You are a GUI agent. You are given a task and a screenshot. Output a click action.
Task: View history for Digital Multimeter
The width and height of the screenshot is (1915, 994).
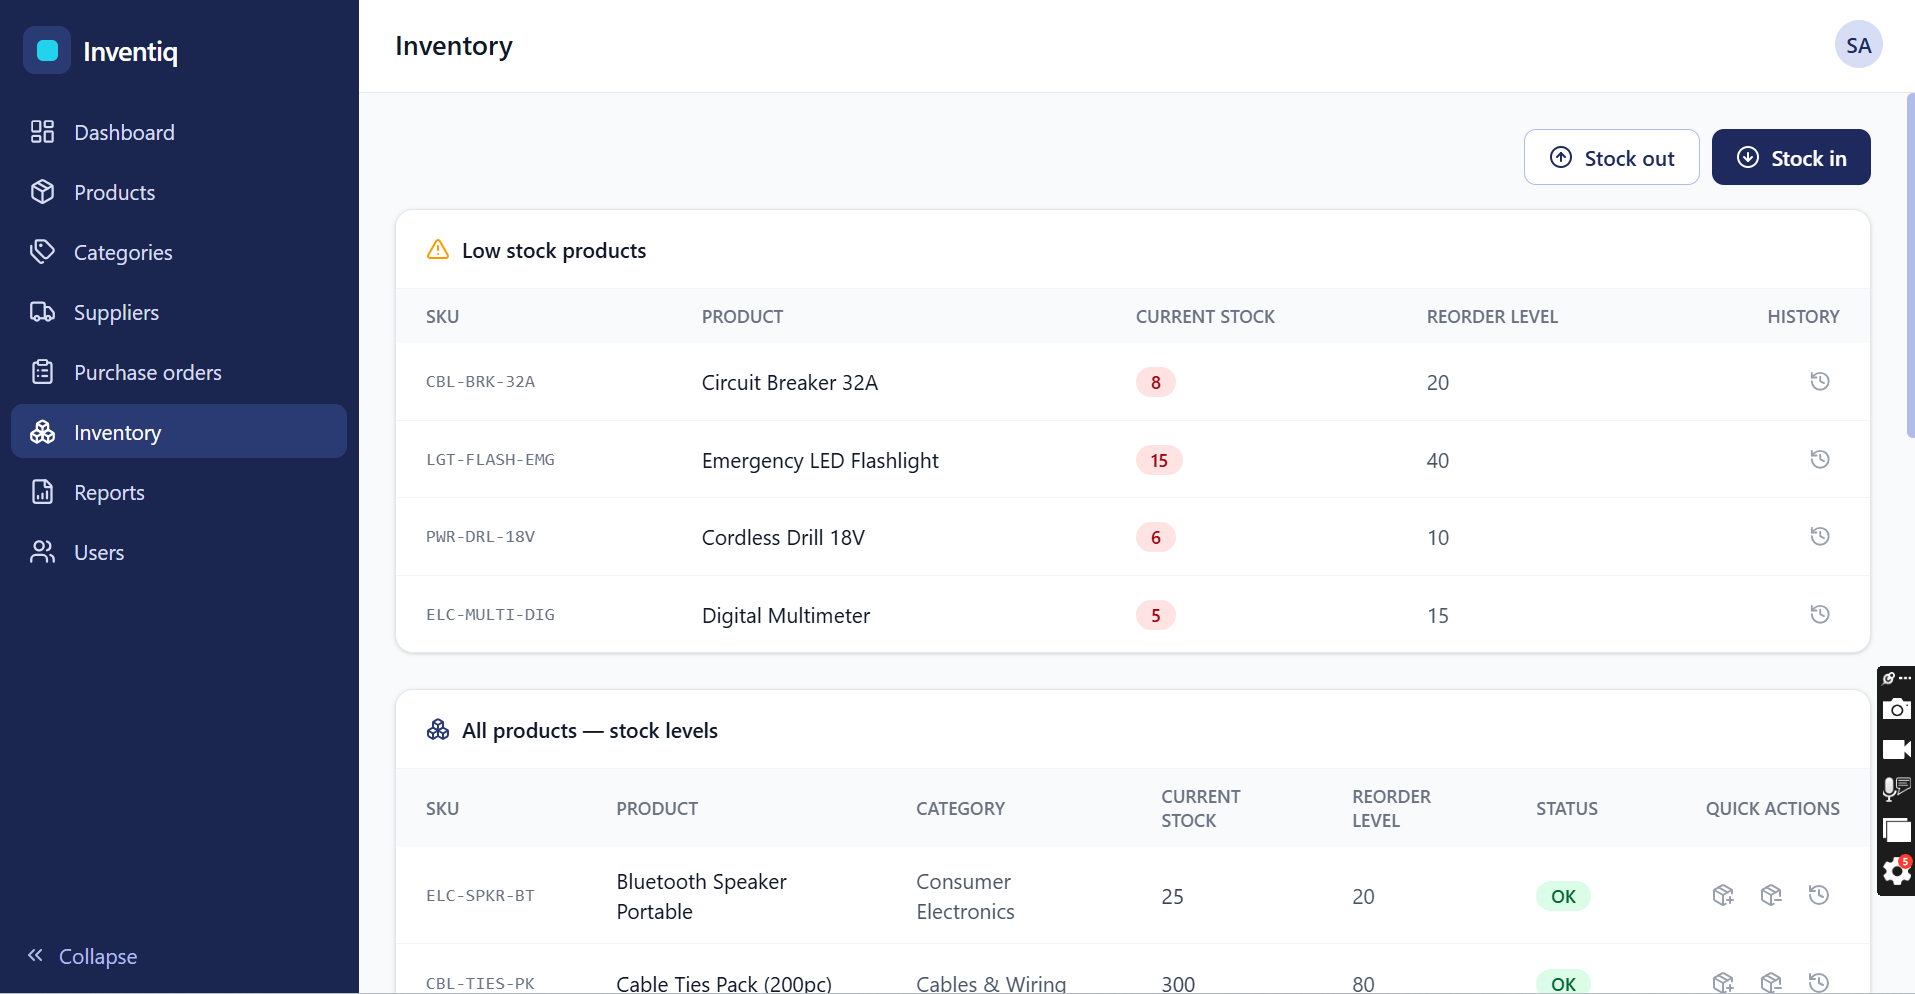click(1820, 614)
